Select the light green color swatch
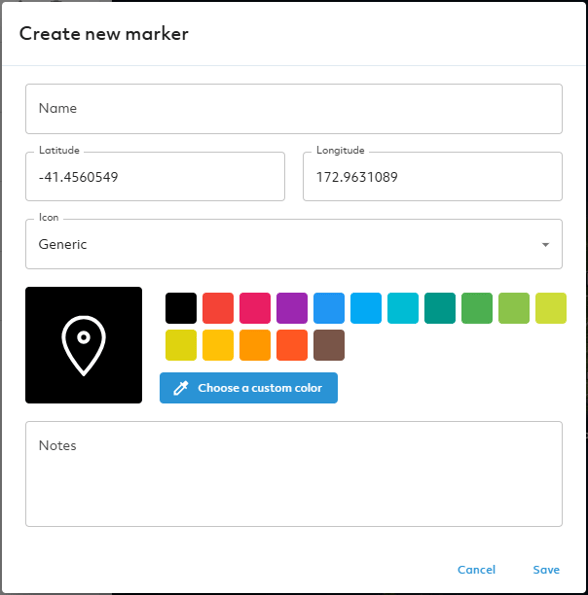 (x=514, y=308)
